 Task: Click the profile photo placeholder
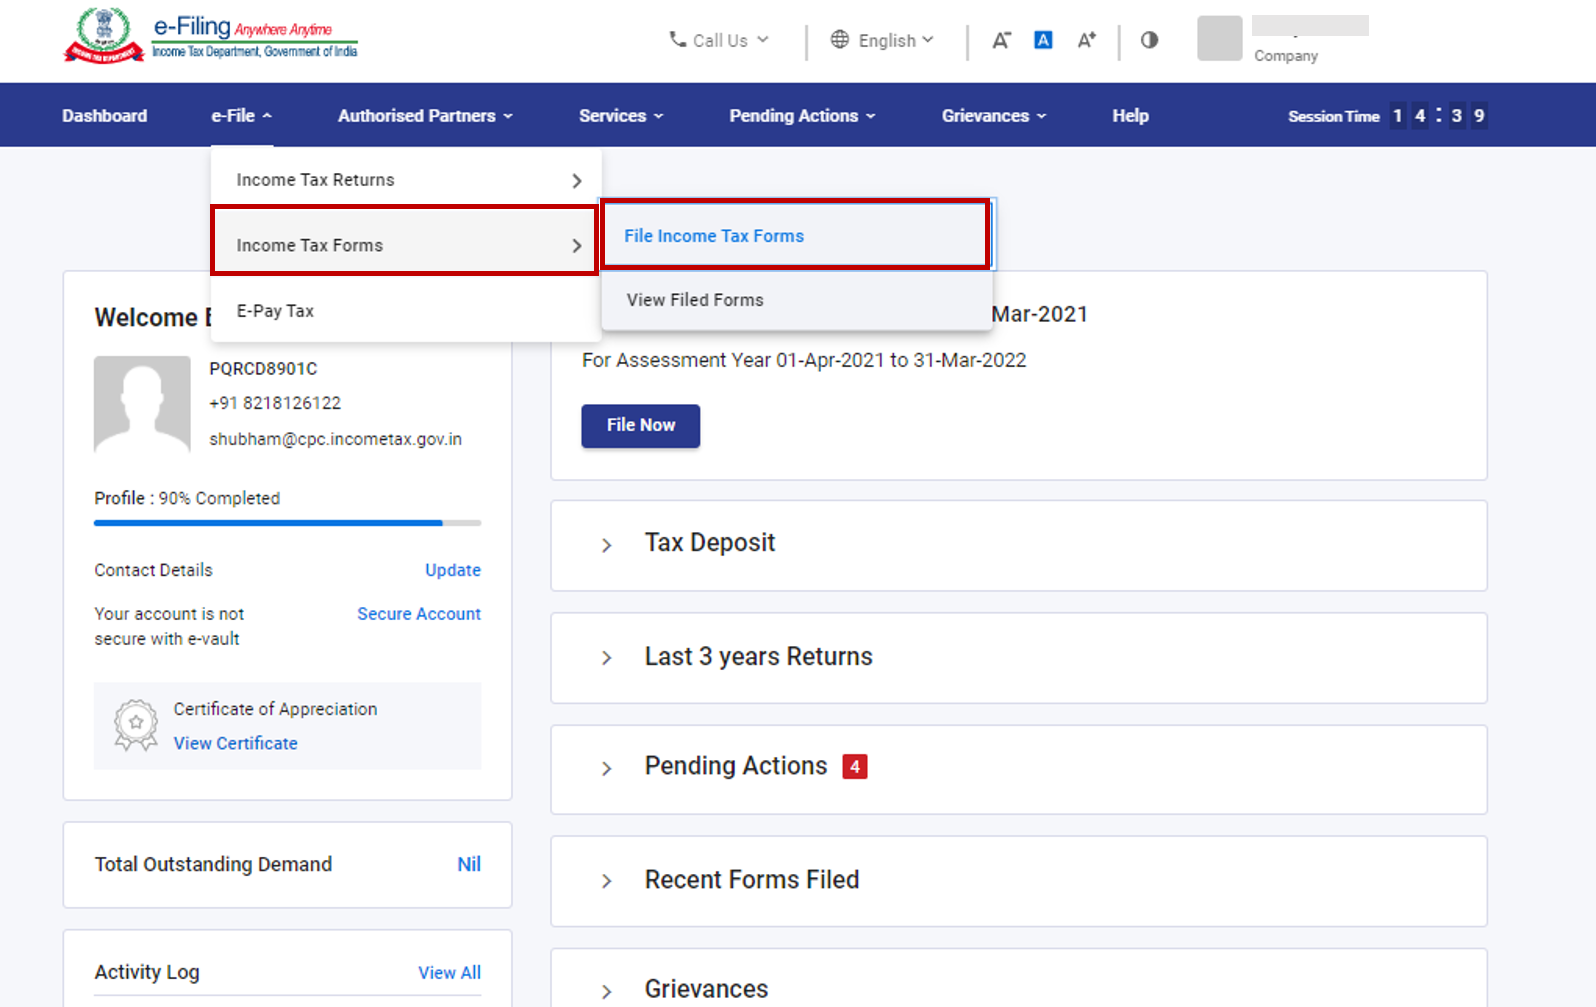[x=142, y=404]
